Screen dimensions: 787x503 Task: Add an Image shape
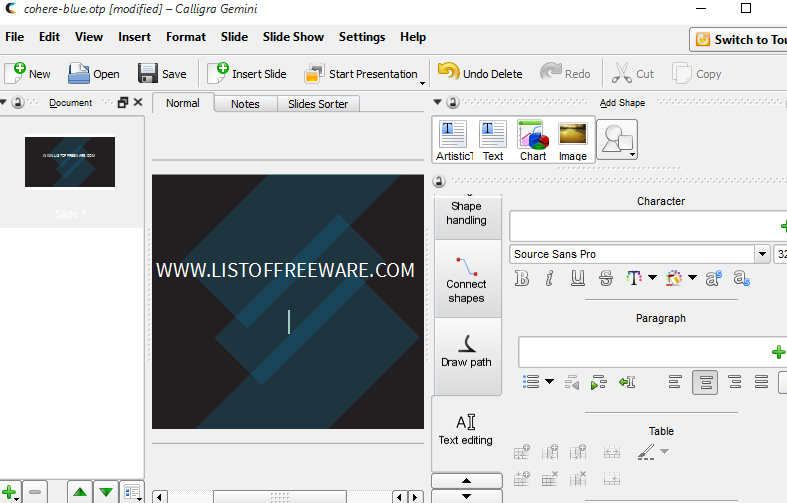click(573, 141)
